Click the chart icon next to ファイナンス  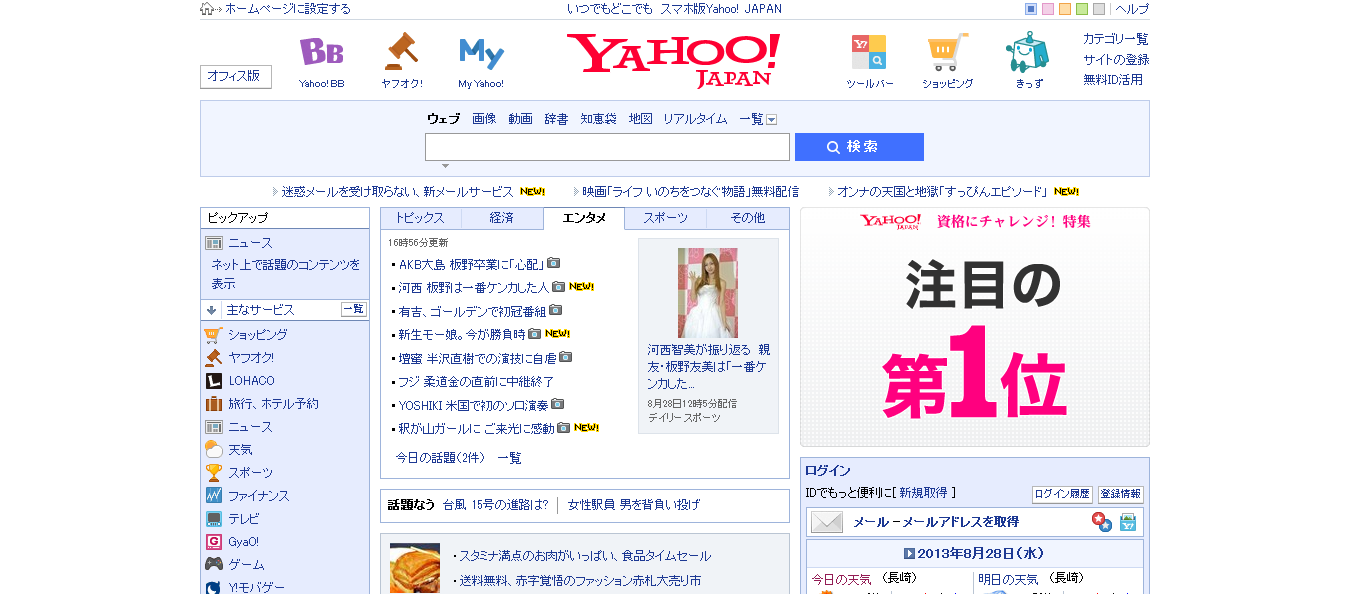point(213,496)
